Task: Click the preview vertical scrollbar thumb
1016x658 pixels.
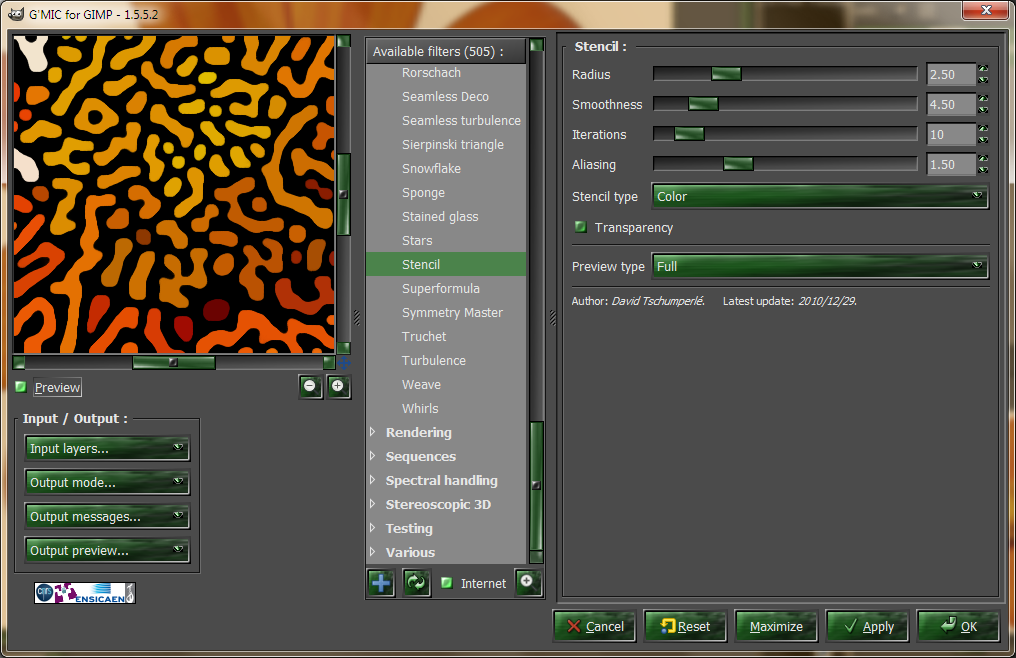Action: click(x=343, y=194)
